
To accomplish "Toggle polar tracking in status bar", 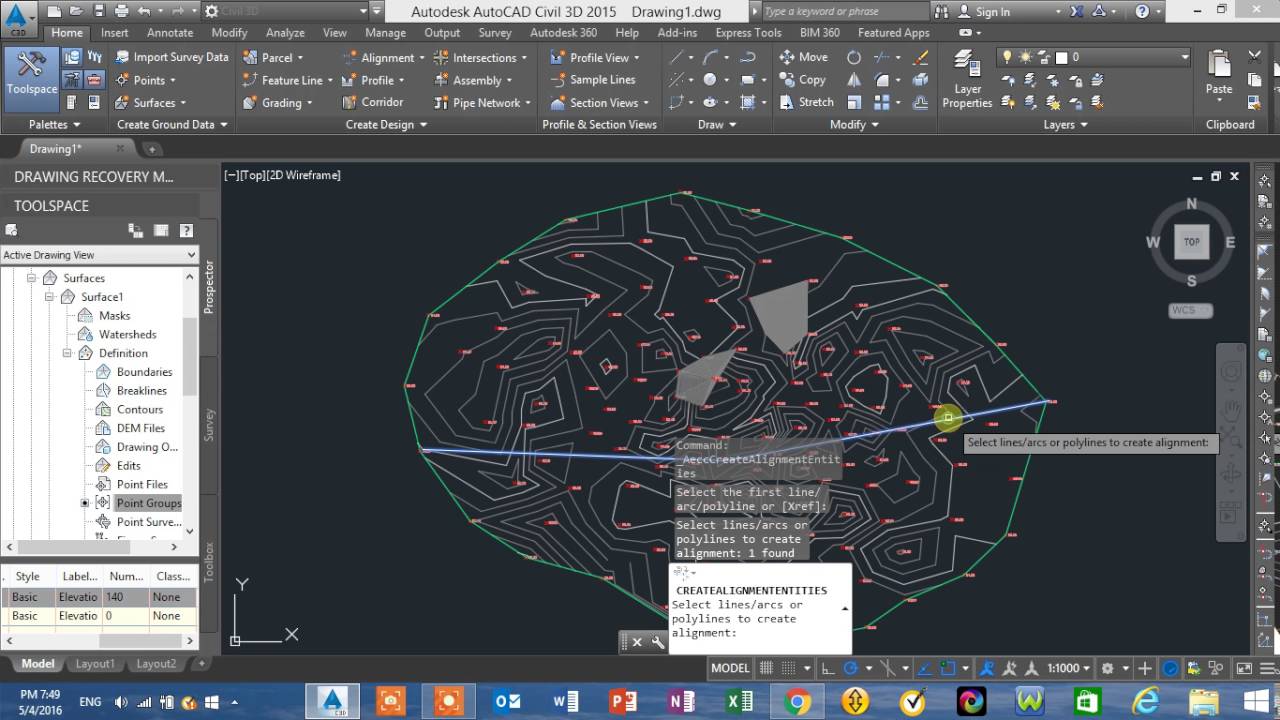I will click(851, 668).
